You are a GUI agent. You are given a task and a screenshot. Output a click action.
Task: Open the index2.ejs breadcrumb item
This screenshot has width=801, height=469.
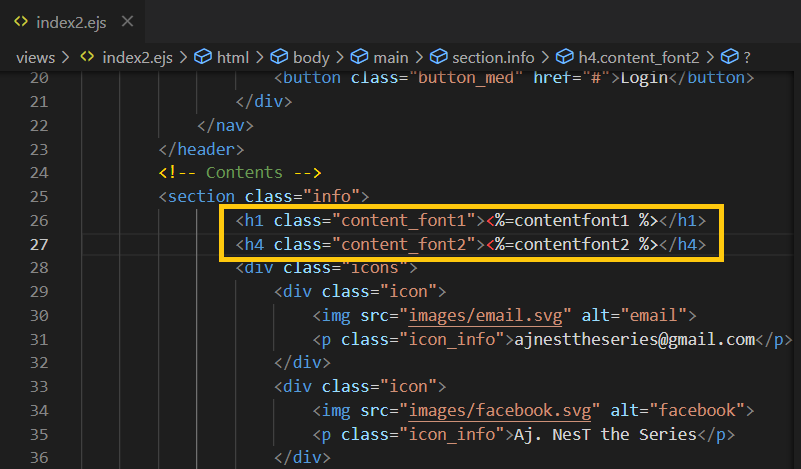[x=137, y=57]
